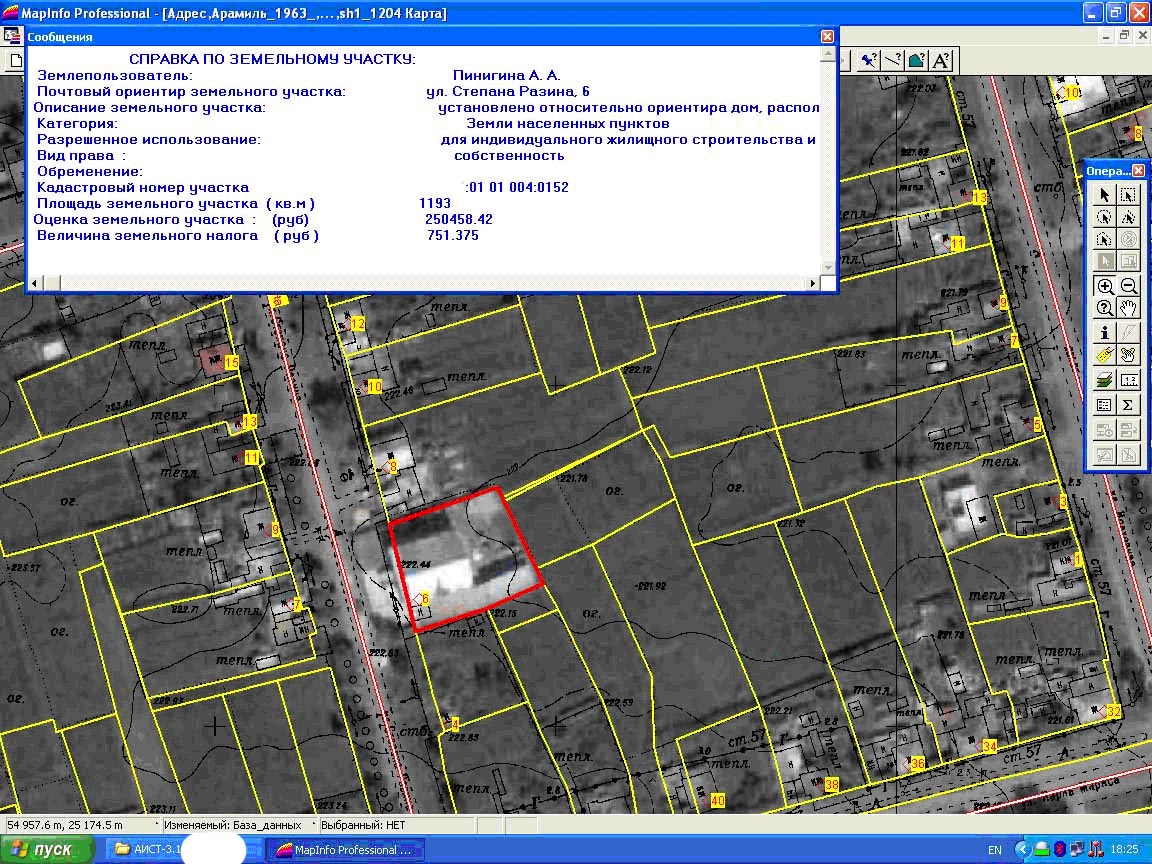Click house number 32 label on map

[x=1114, y=712]
